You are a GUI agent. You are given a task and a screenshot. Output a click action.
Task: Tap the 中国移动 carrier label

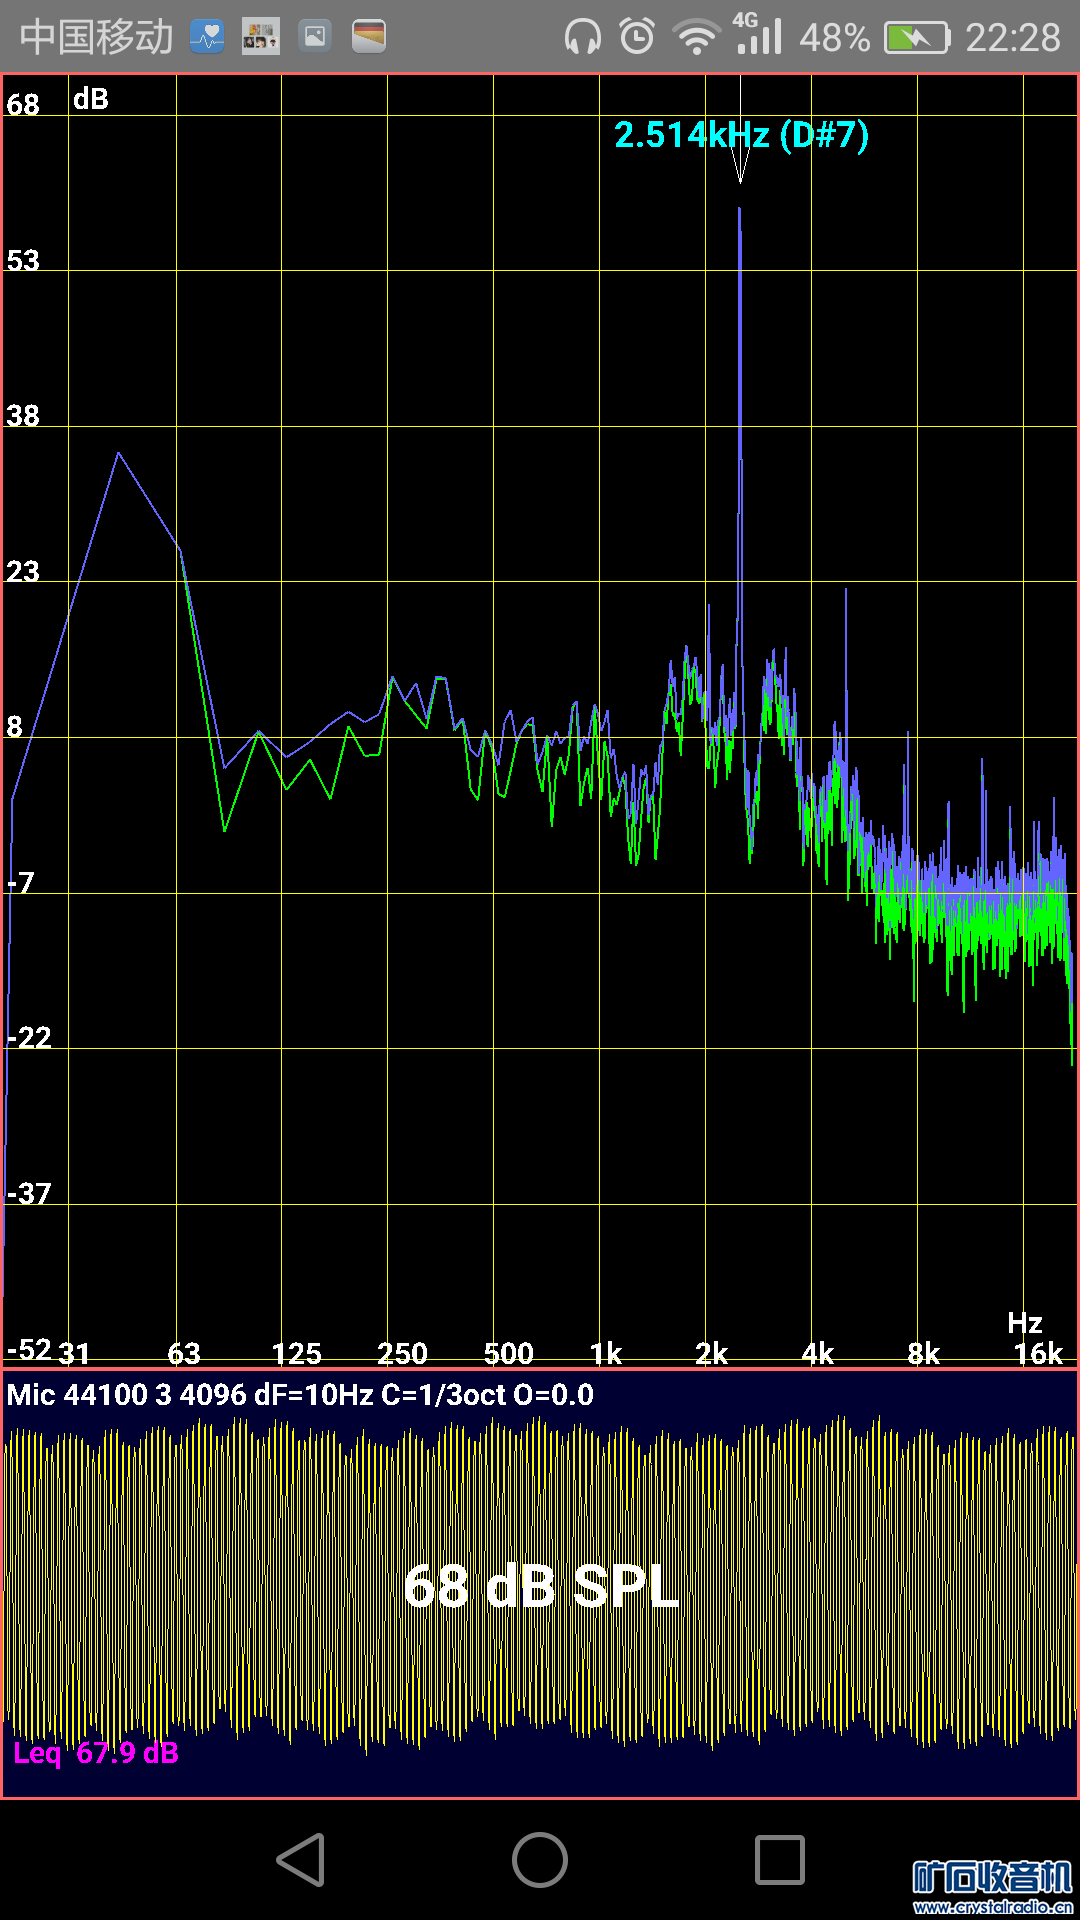[x=96, y=37]
